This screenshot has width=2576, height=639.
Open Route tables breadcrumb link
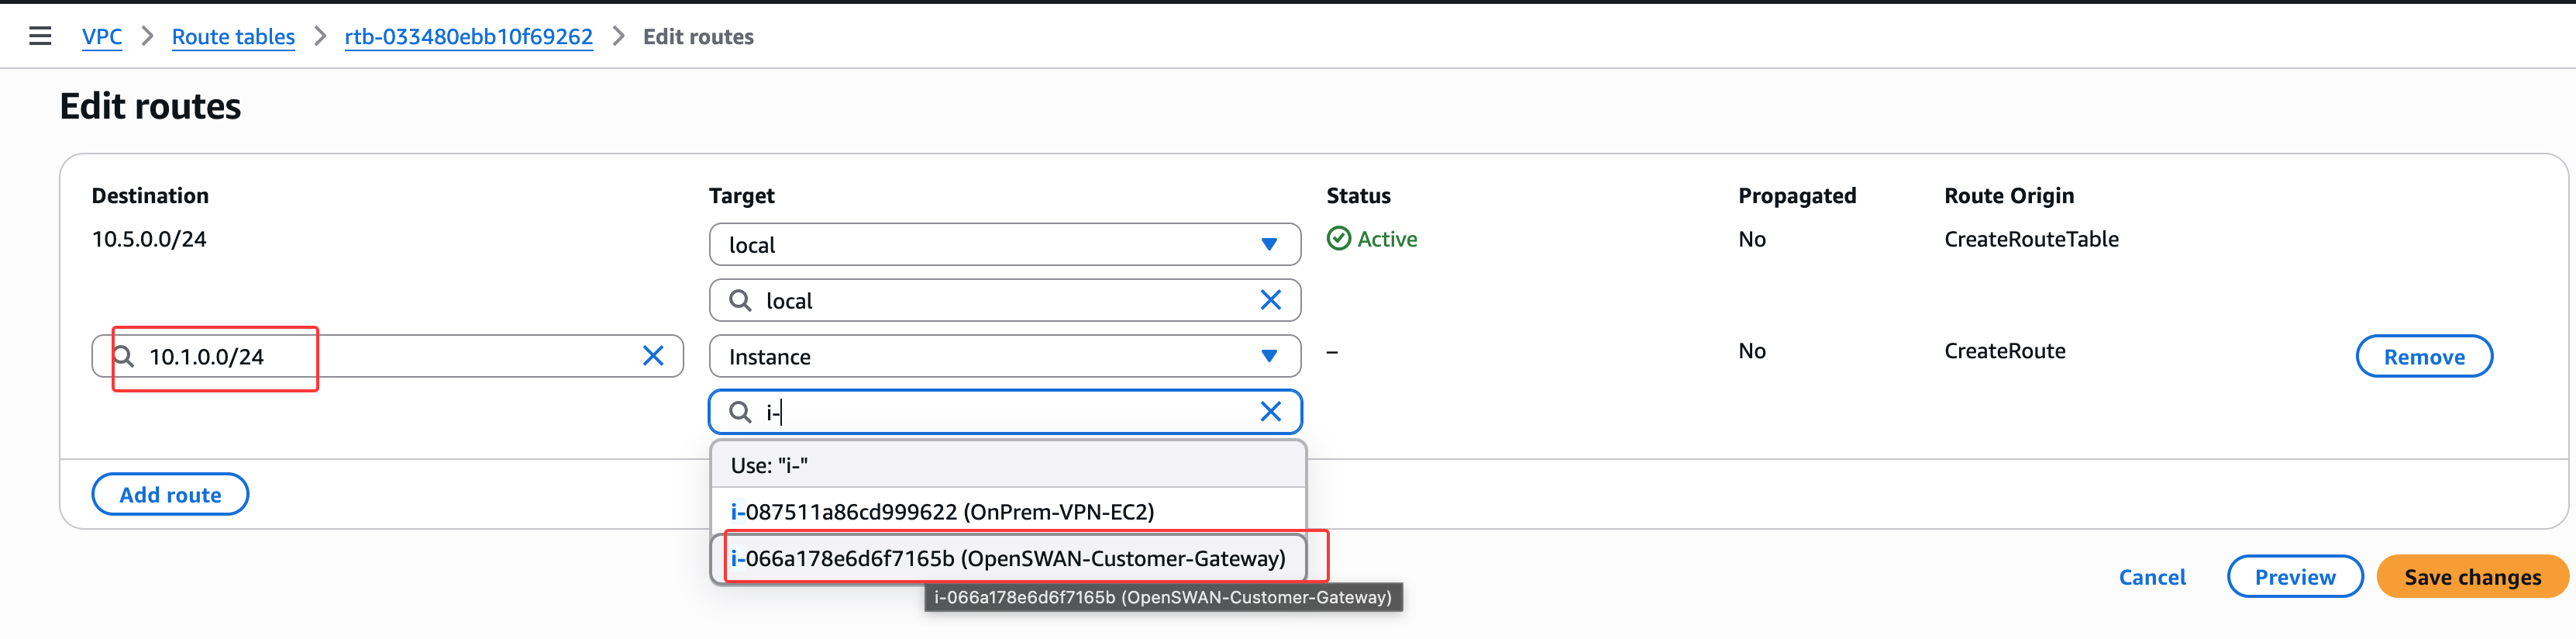pos(233,37)
